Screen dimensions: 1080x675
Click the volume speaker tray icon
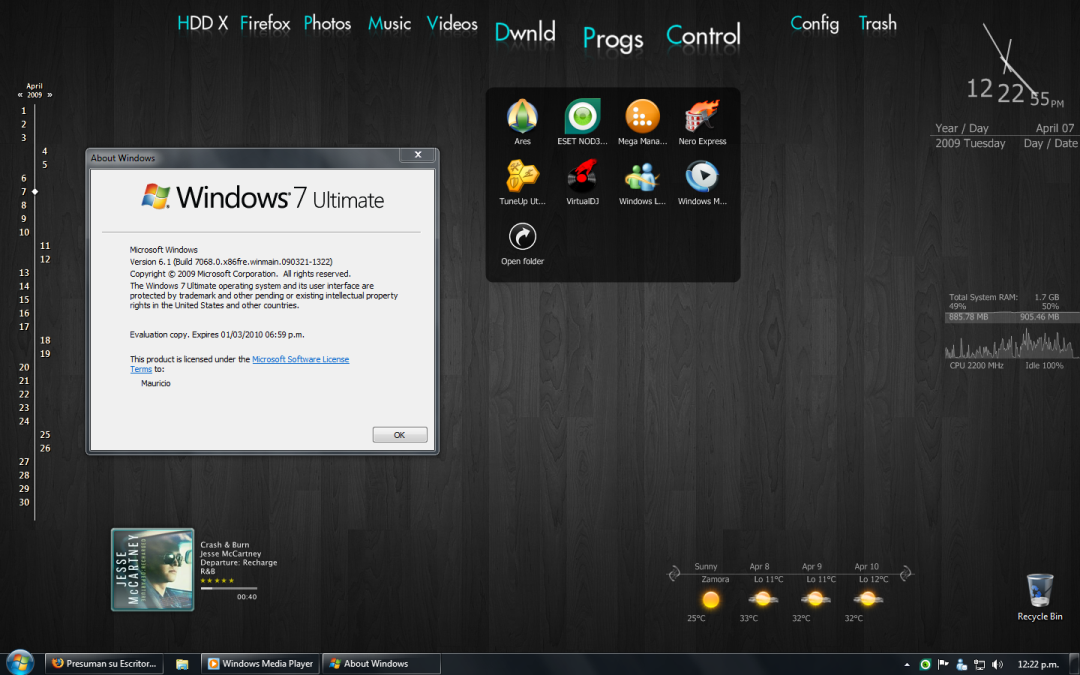pyautogui.click(x=997, y=665)
